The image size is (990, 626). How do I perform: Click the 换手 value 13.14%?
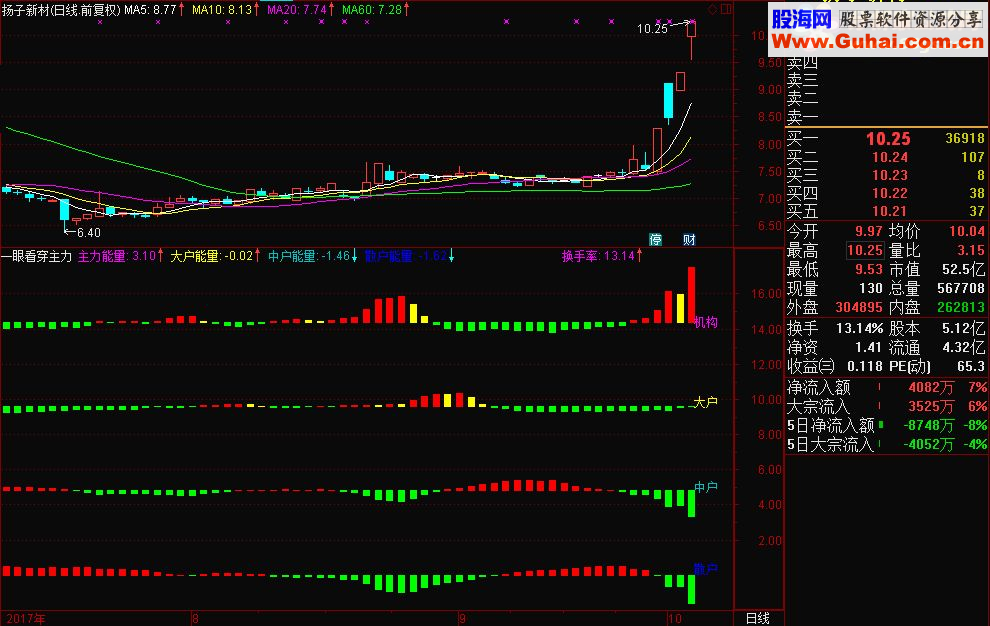coord(859,328)
